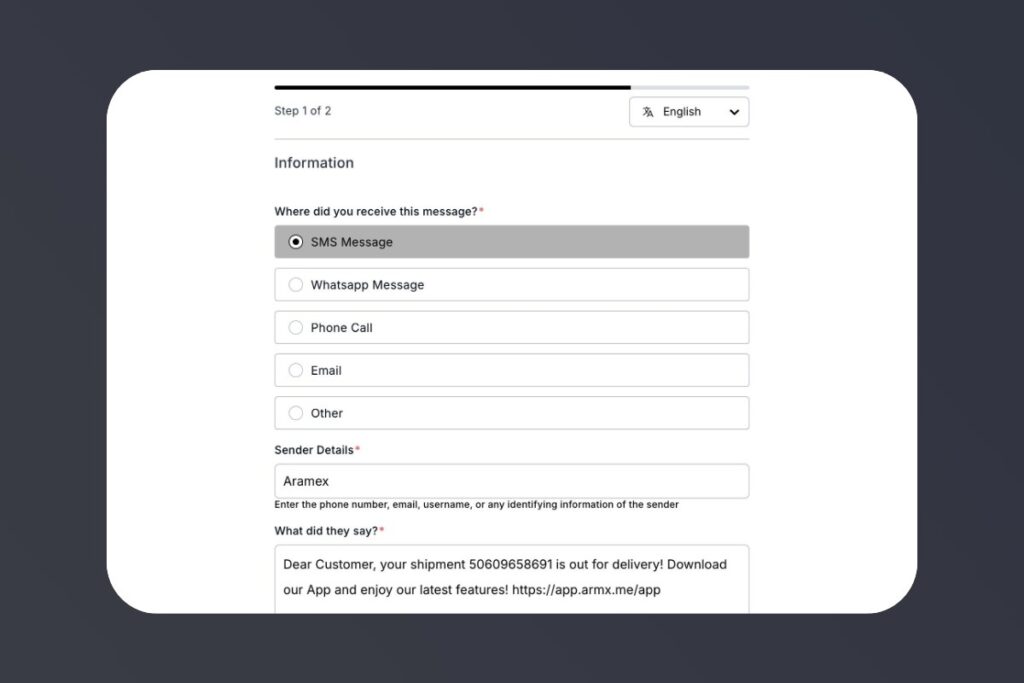
Task: Click the app.armx.me URL in the message
Action: pyautogui.click(x=586, y=590)
